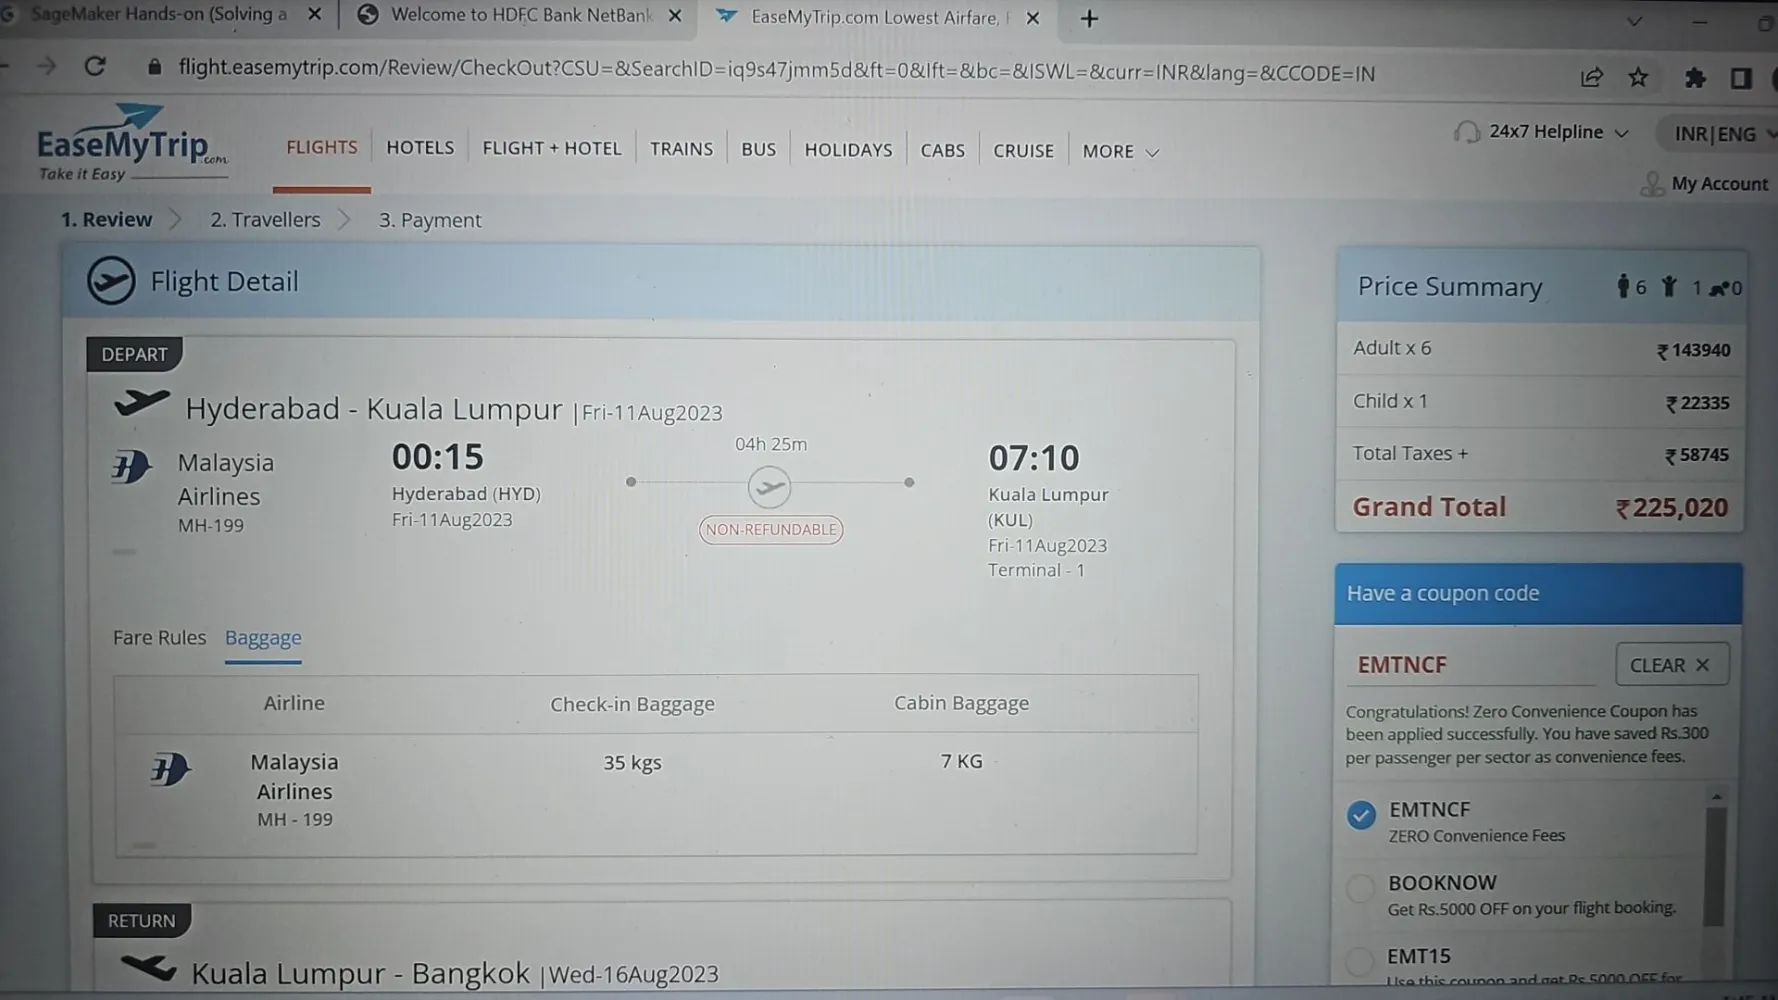
Task: Go to step 1. Review
Action: coord(106,219)
